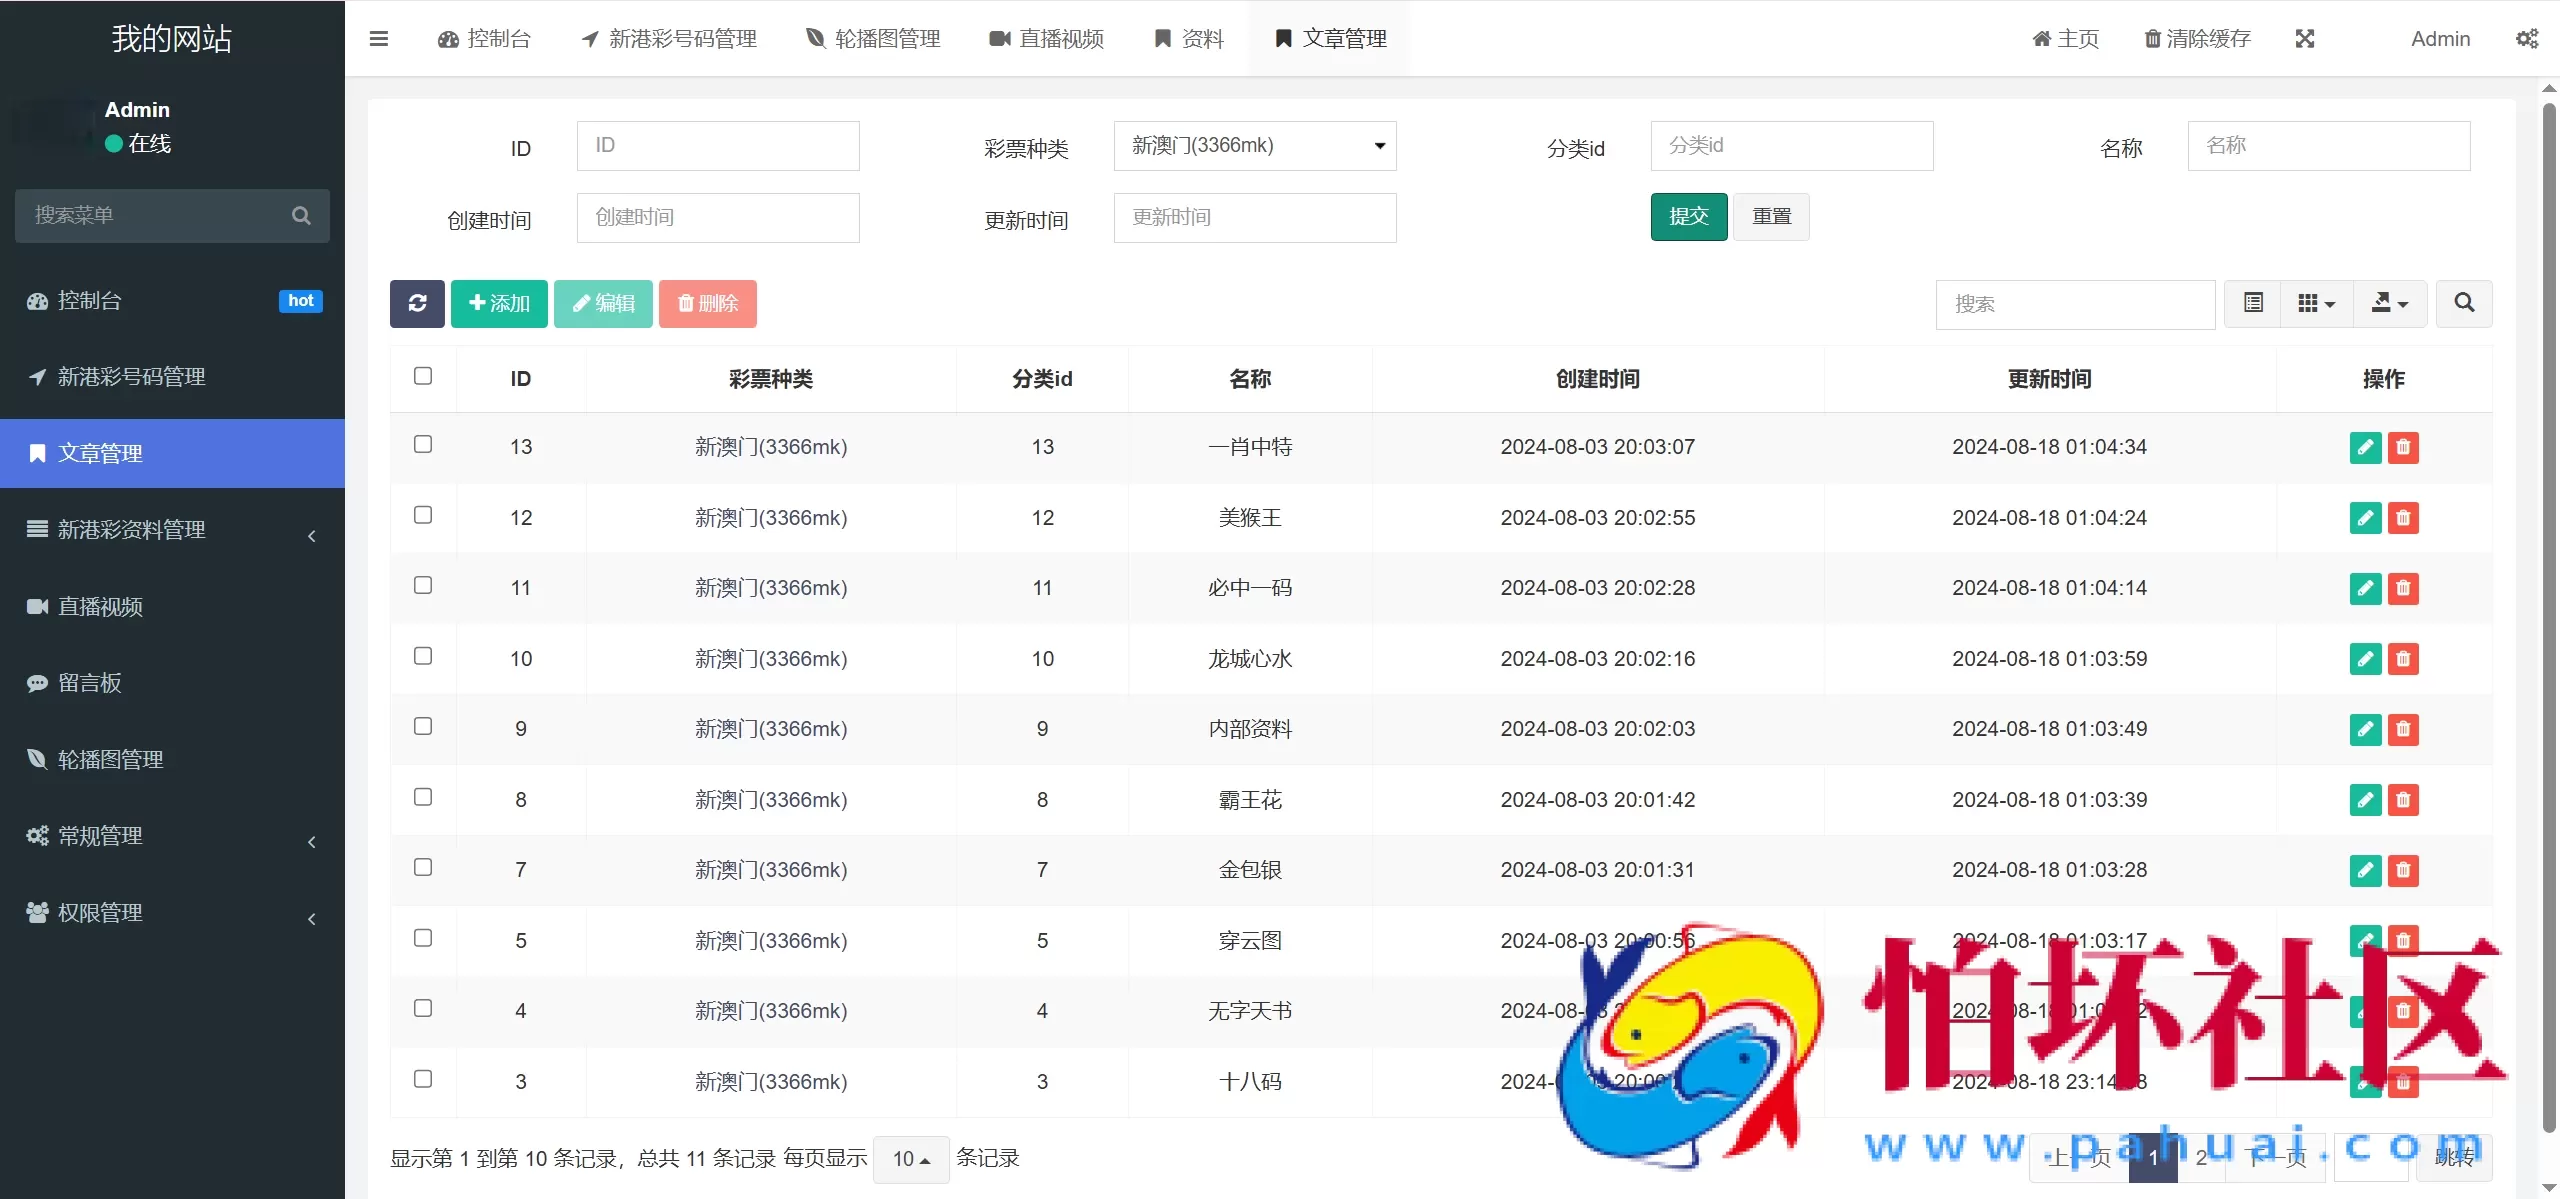Check the select-all checkbox in table header
Viewport: 2560px width, 1199px height.
point(423,375)
